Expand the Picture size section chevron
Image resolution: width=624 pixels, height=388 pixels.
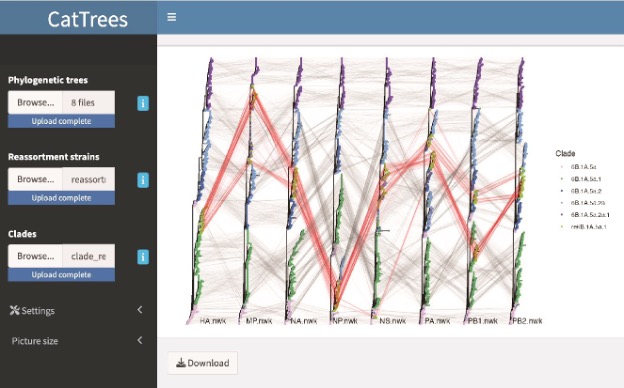[x=140, y=340]
